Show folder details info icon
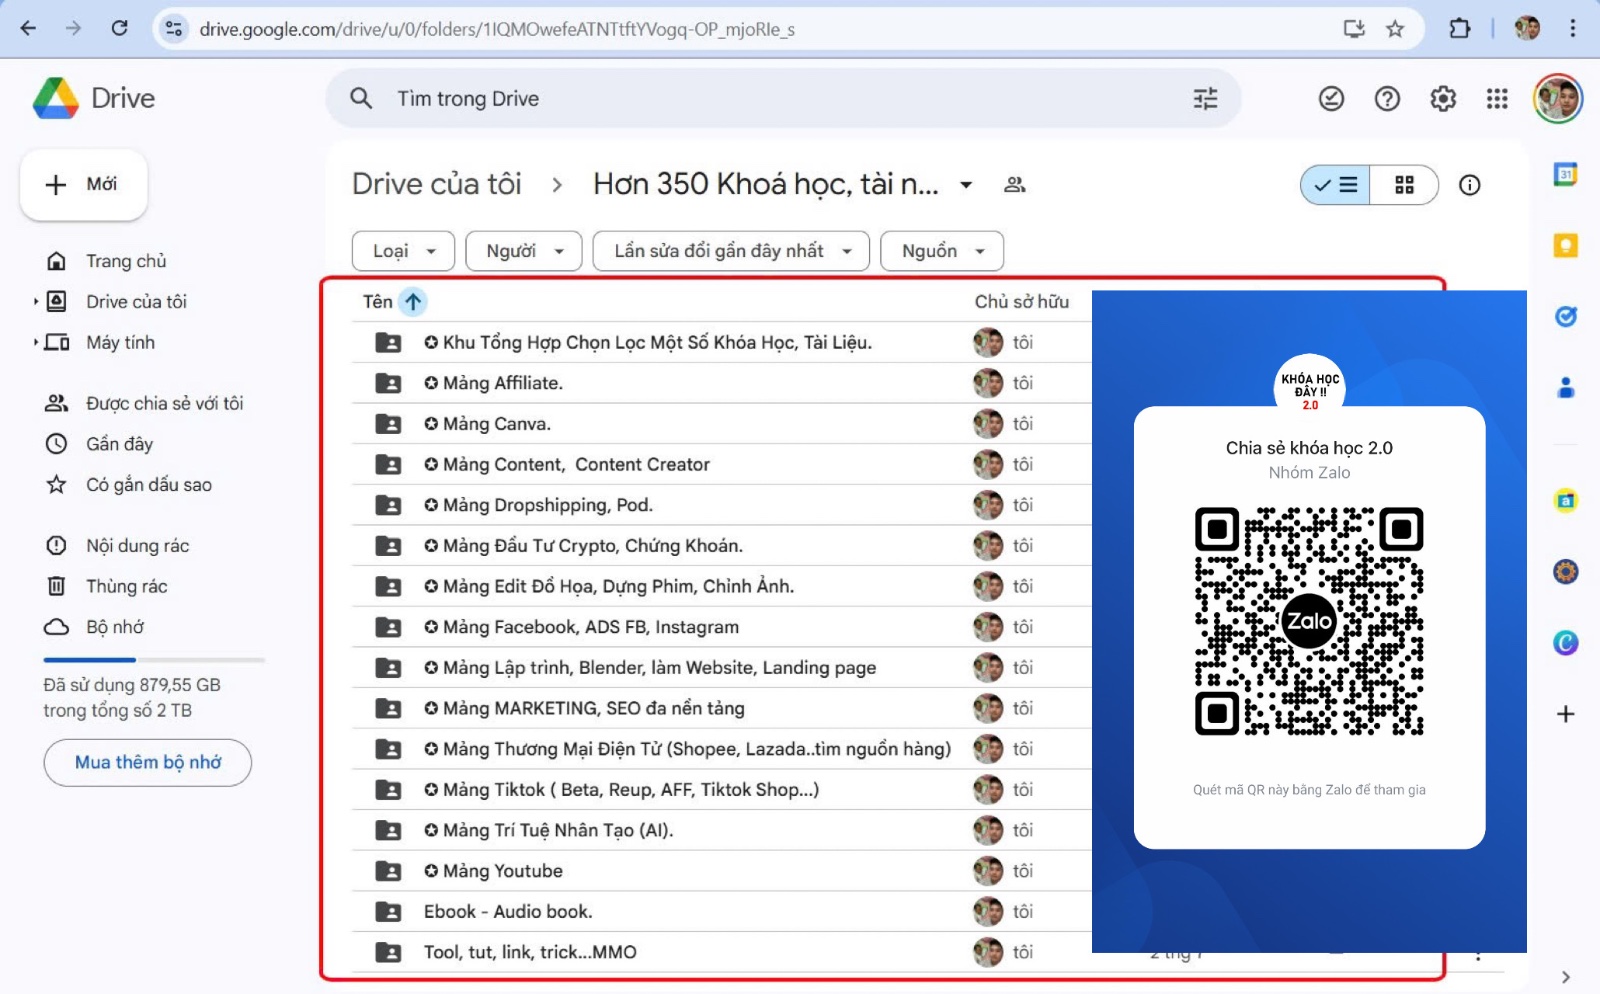Screen dimensions: 1600x994 (1469, 185)
